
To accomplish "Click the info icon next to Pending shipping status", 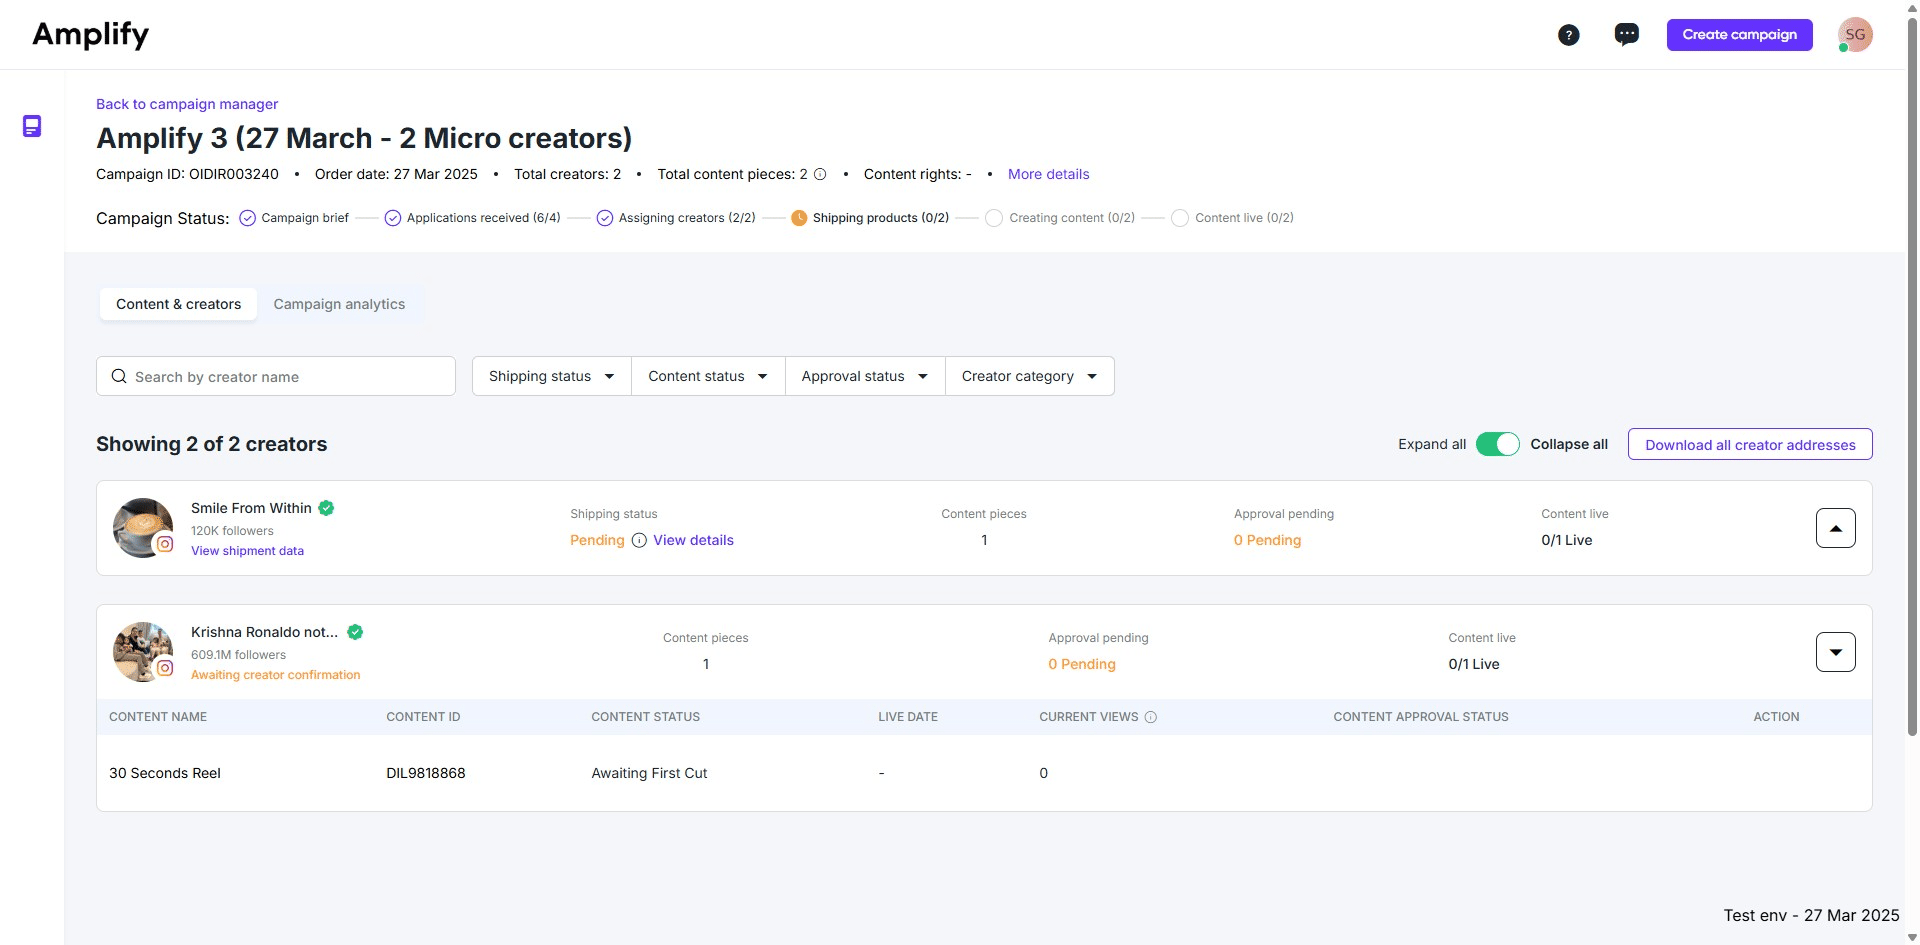I will coord(639,540).
